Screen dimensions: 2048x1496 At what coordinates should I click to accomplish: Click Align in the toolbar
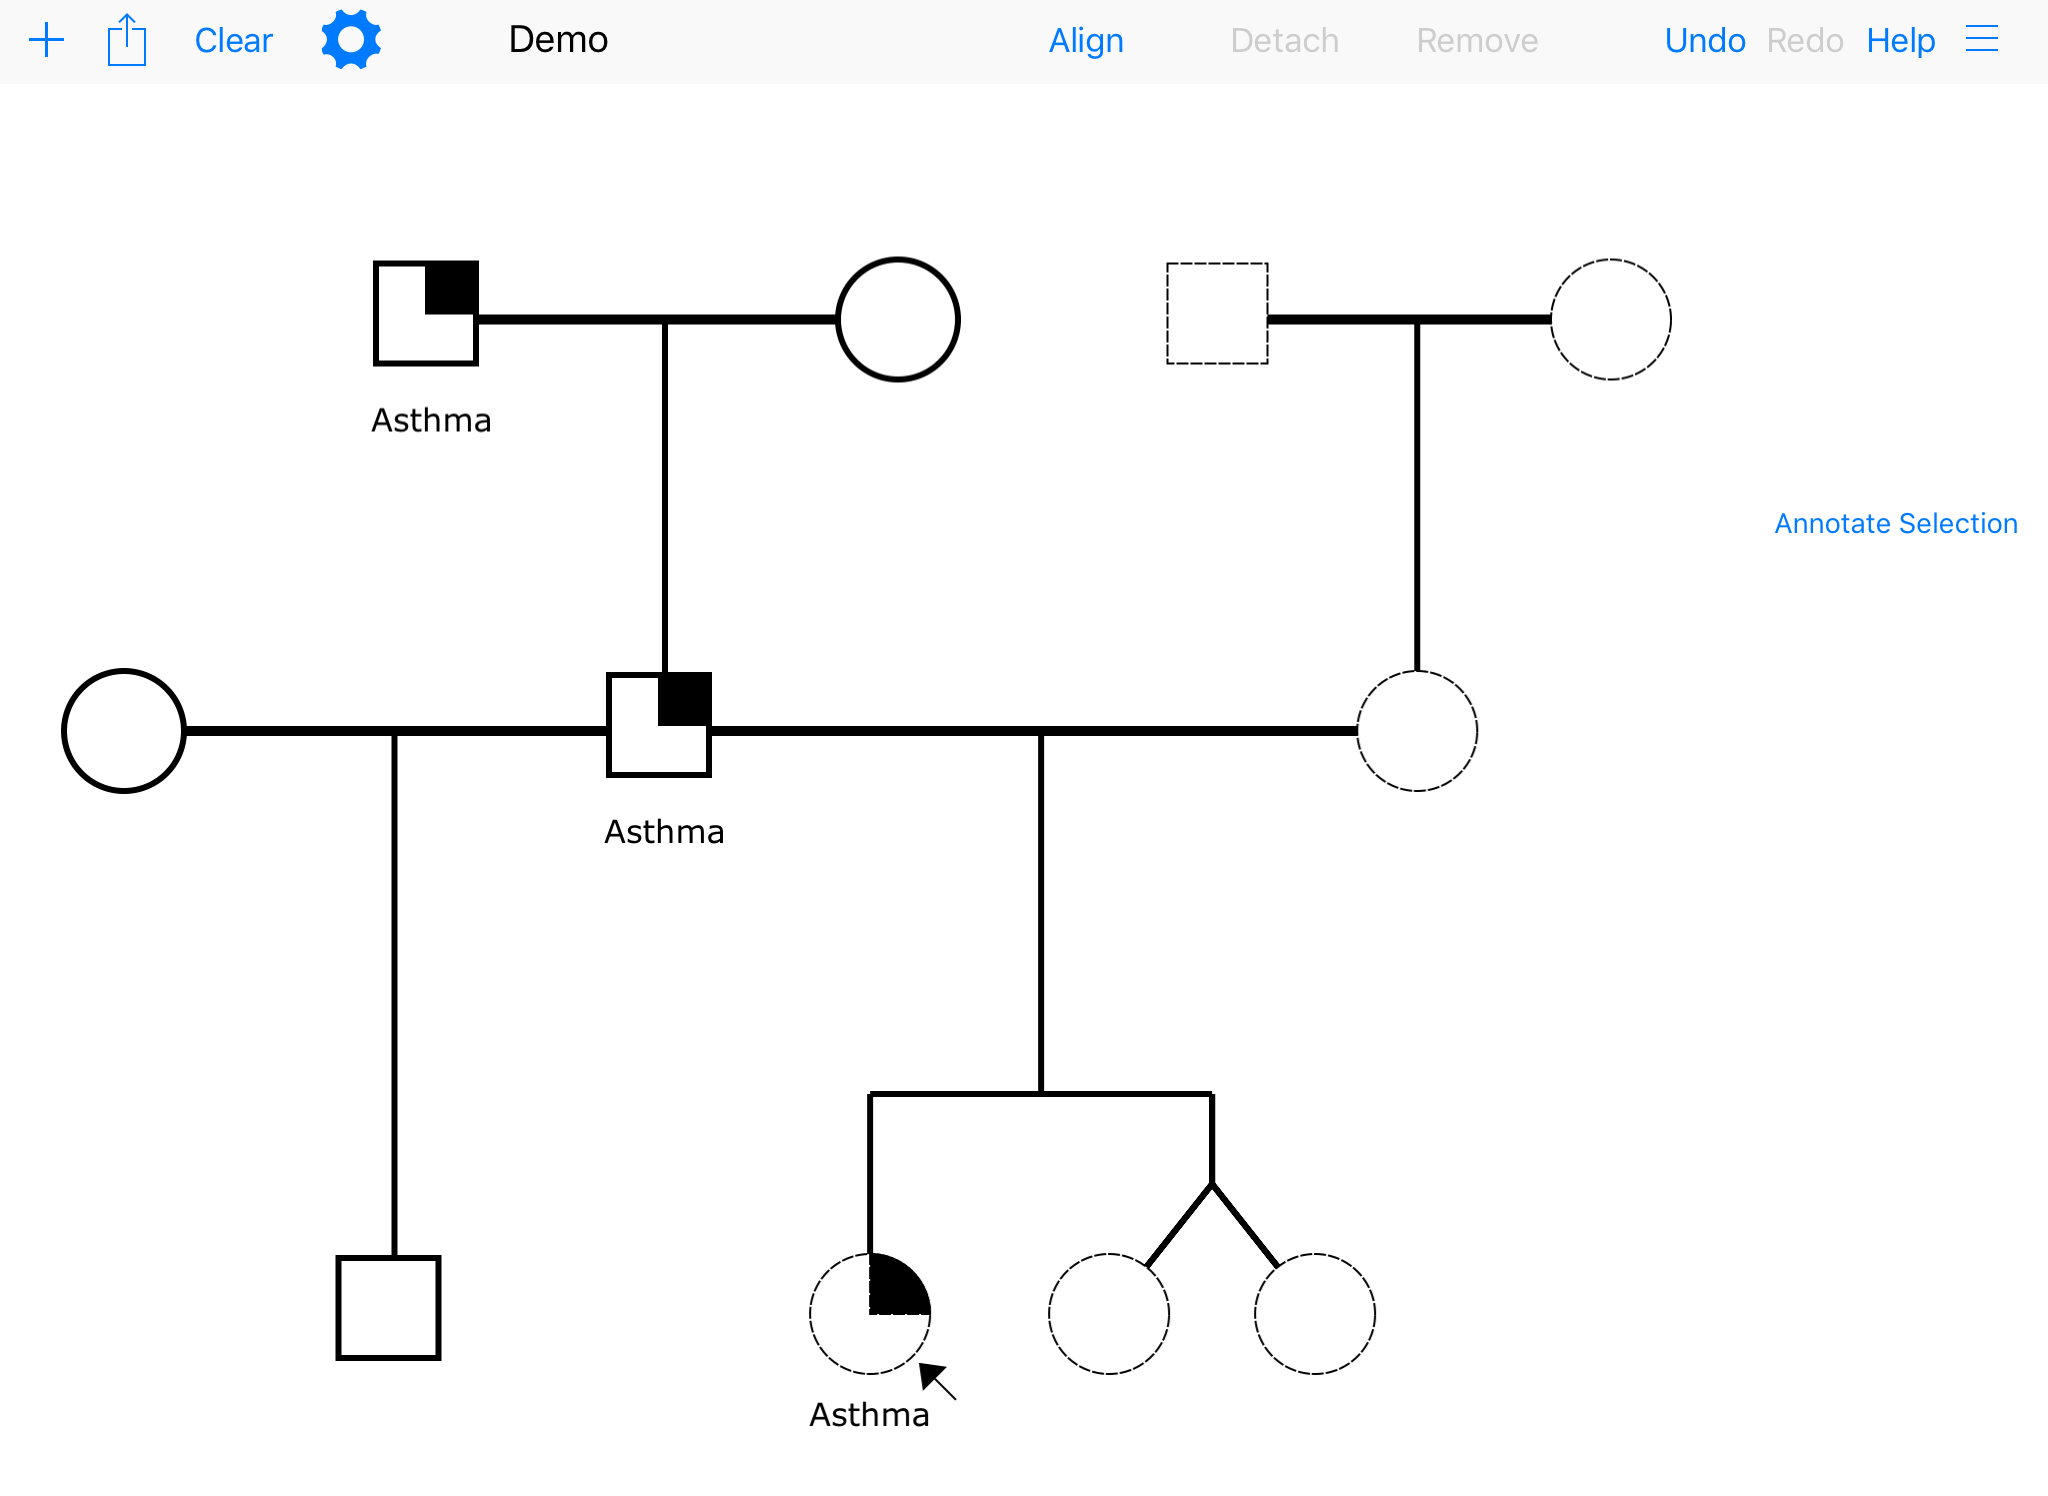(1086, 41)
